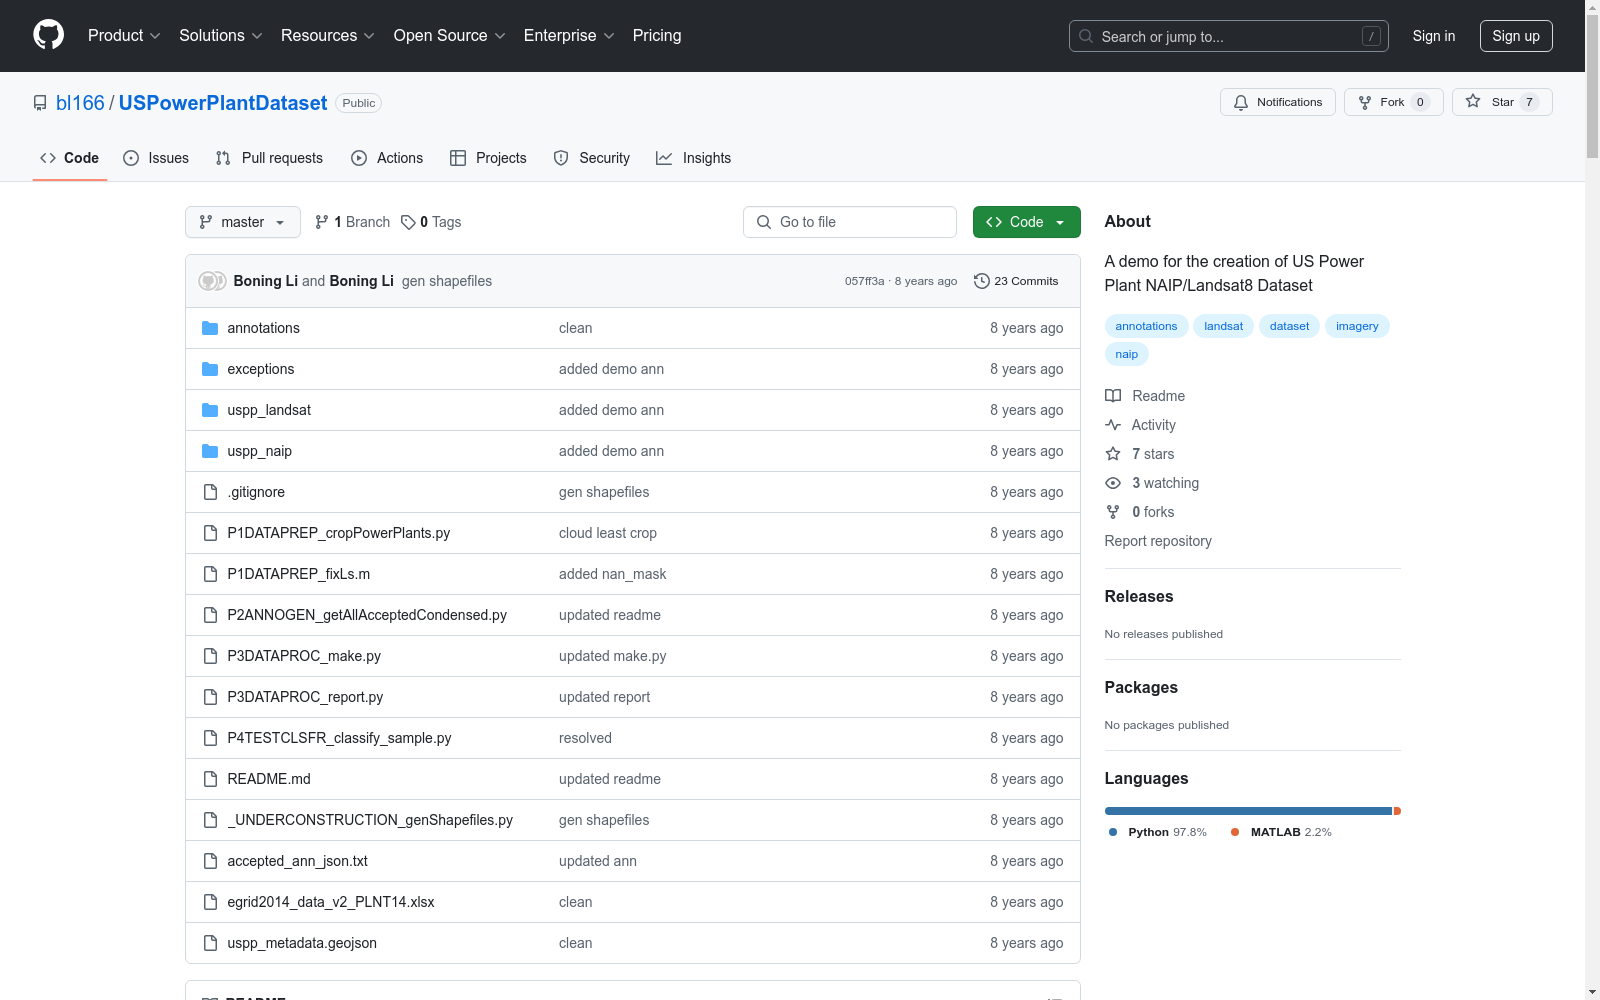1600x1000 pixels.
Task: Open the Code tab
Action: 70,158
